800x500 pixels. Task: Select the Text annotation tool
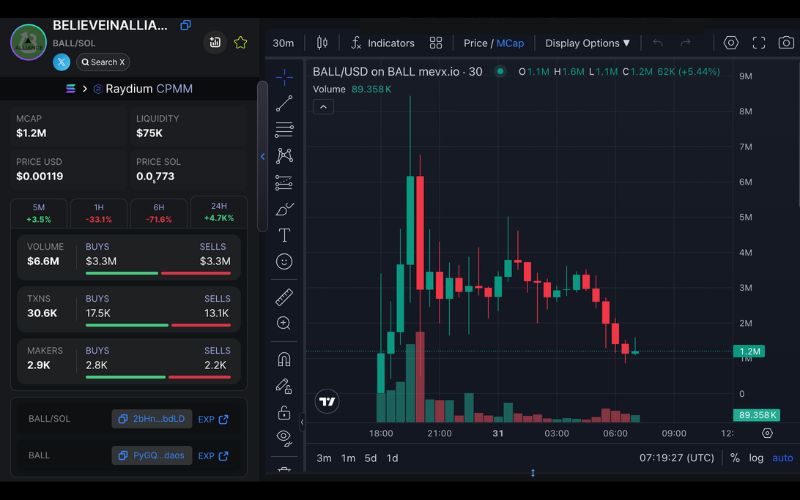point(284,235)
